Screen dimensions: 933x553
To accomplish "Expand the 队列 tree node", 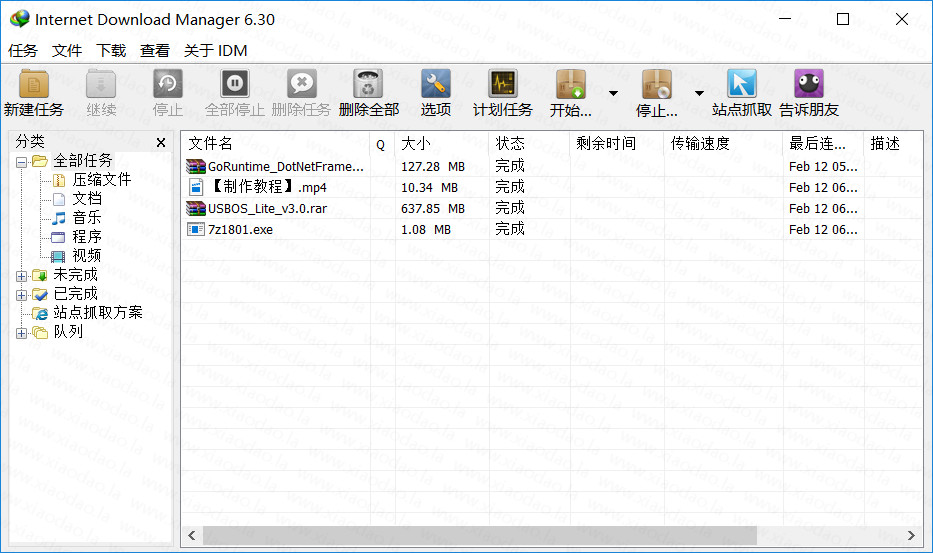I will [x=21, y=333].
